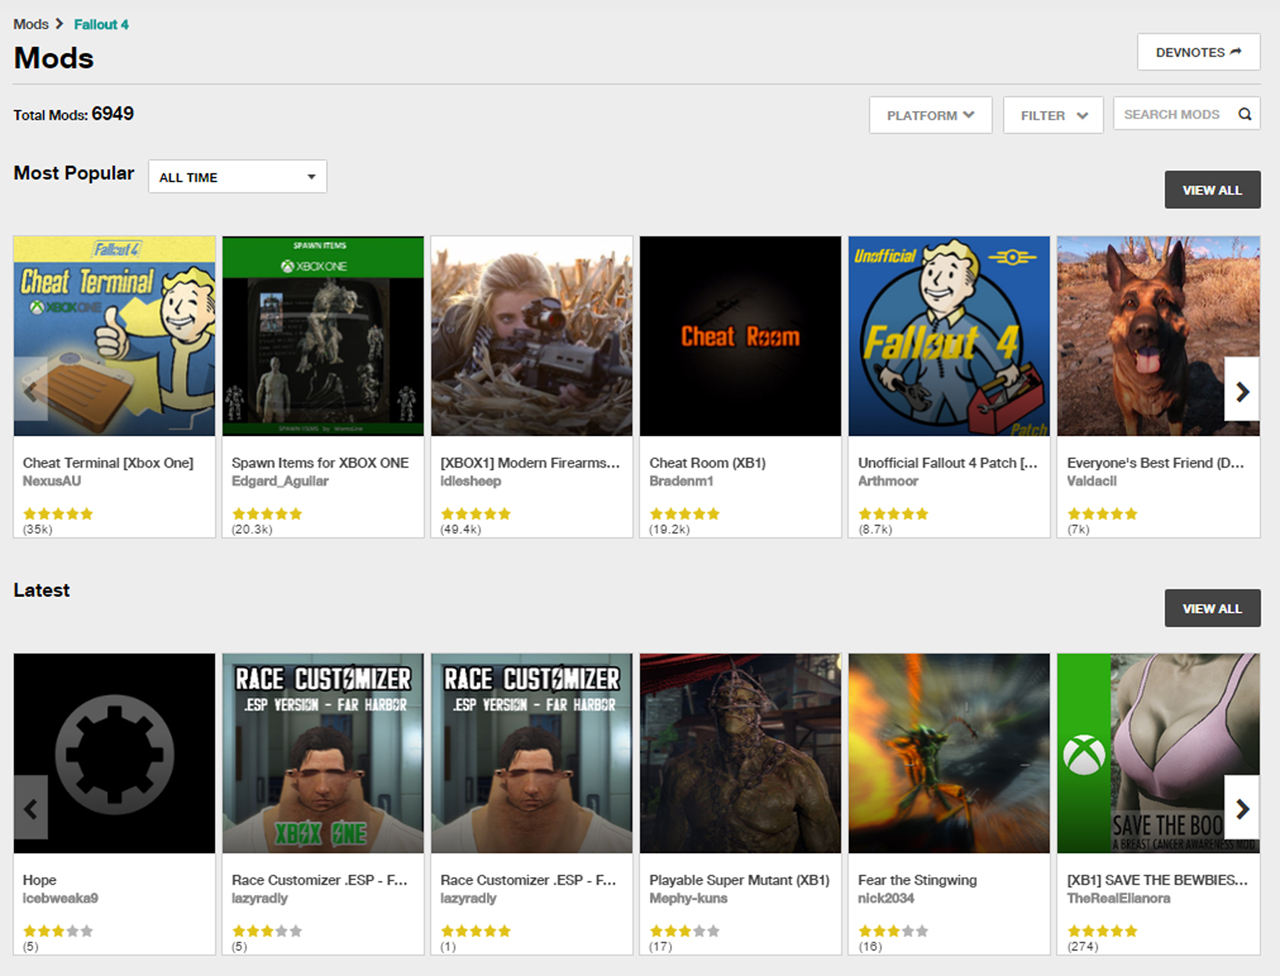Click Modern Firearms star rating
The image size is (1280, 976).
476,514
